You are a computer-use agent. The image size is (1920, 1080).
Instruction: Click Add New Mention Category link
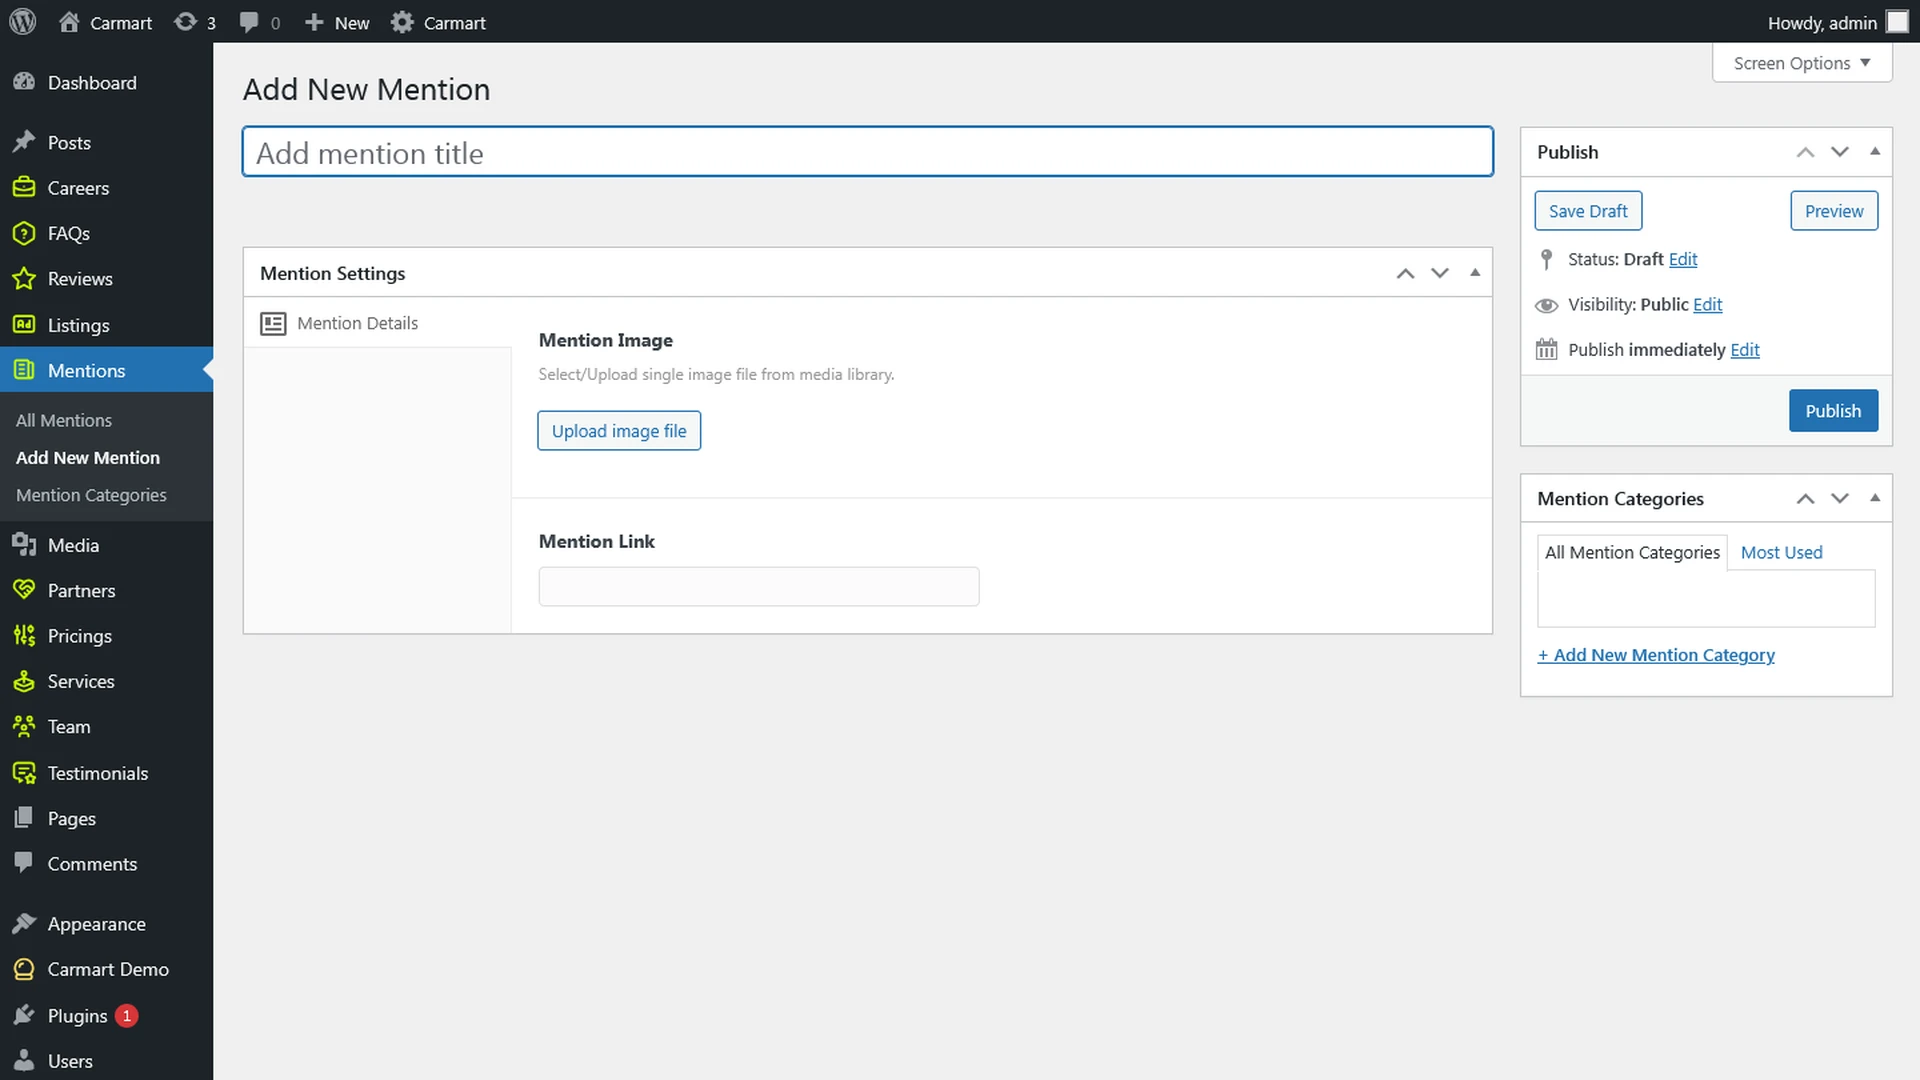tap(1656, 655)
